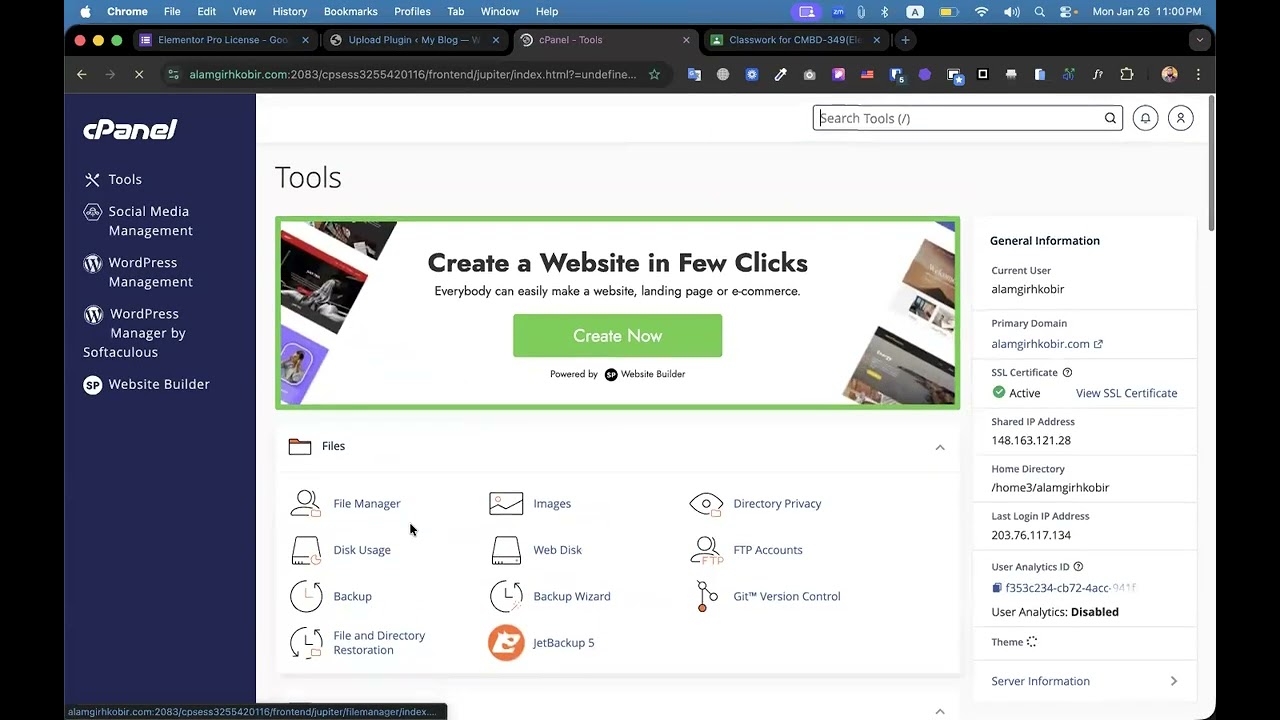Open File and Directory Restoration icon
Viewport: 1280px width, 720px height.
click(x=305, y=642)
